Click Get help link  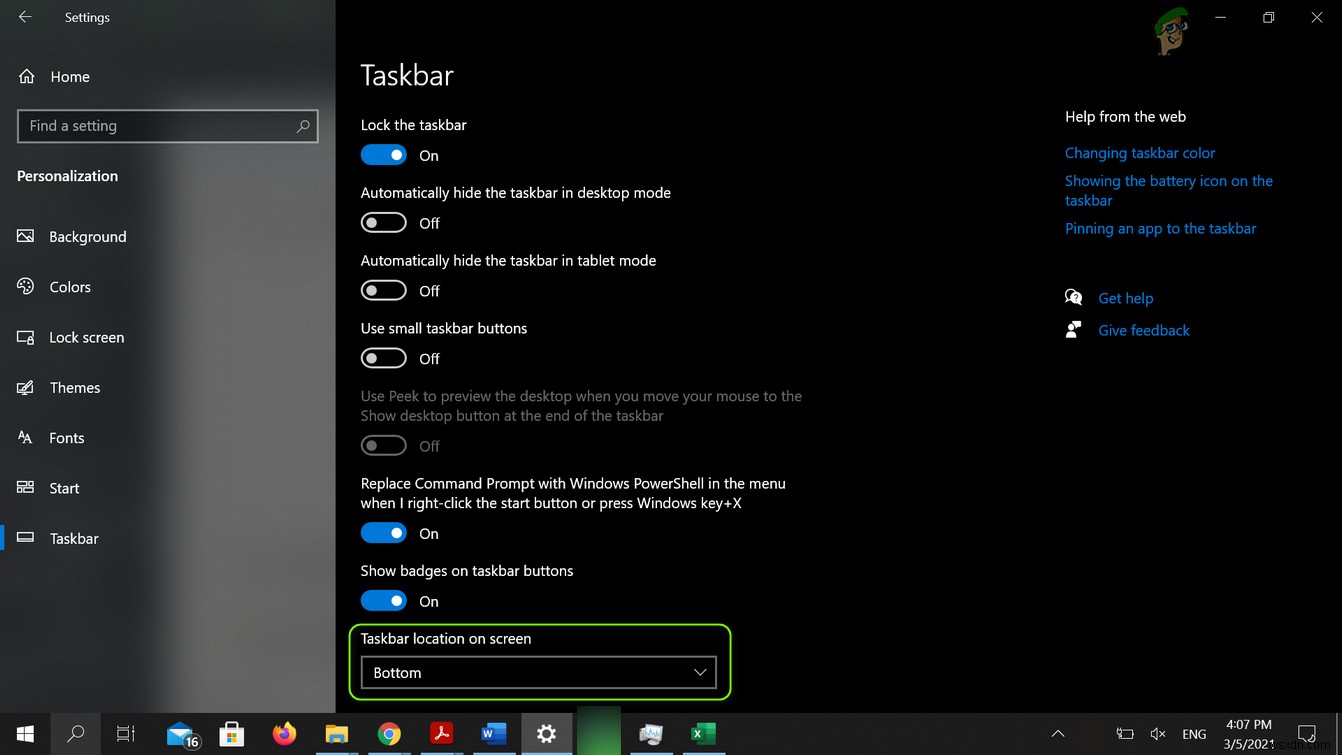point(1125,298)
